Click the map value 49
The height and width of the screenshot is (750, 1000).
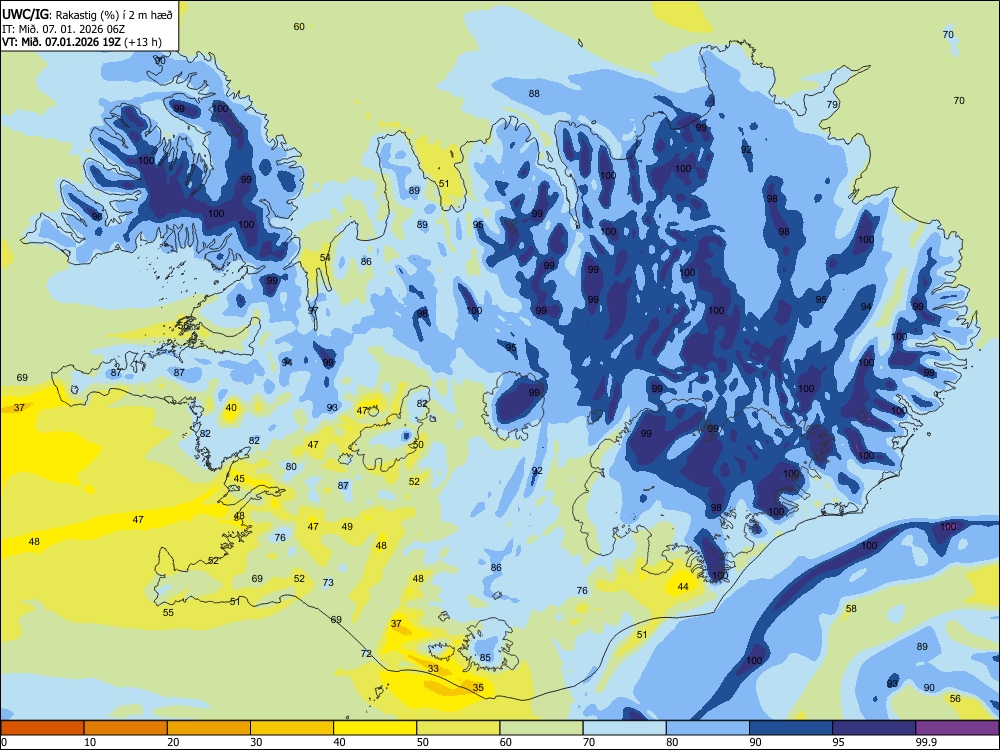tap(347, 526)
